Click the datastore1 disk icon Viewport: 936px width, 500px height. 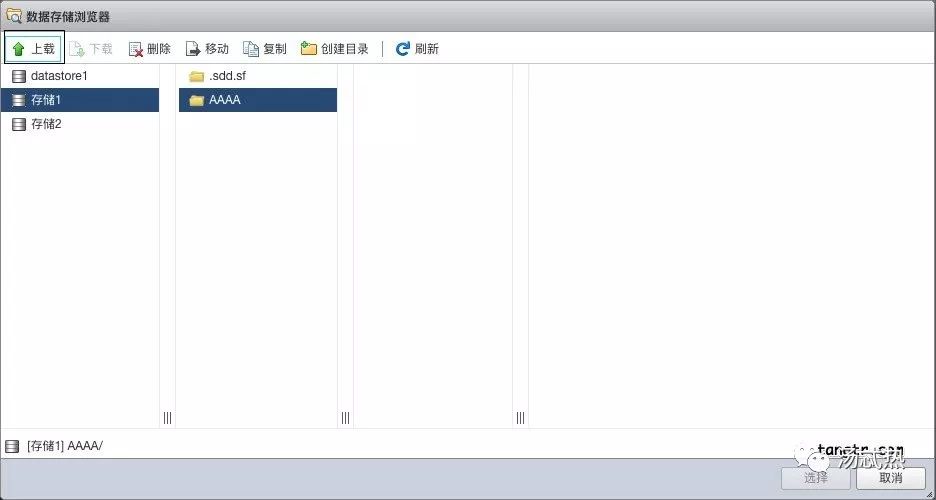[19, 76]
